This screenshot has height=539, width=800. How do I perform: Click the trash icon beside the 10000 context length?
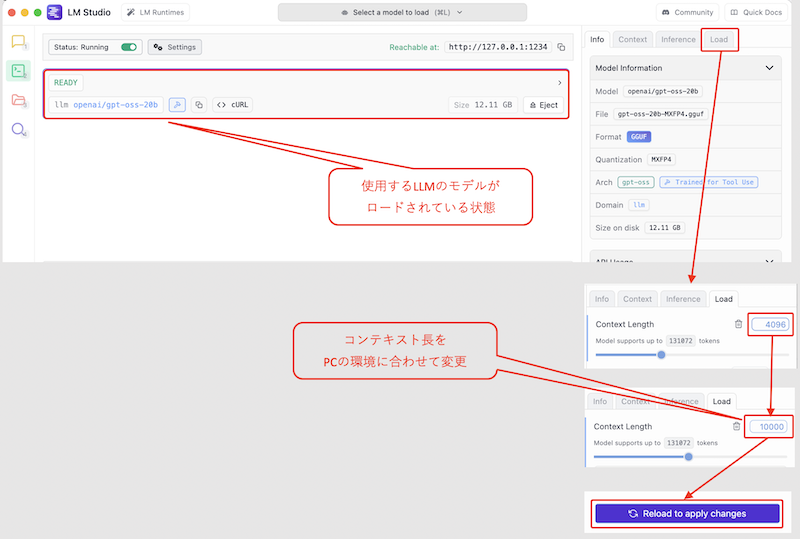[x=736, y=426]
